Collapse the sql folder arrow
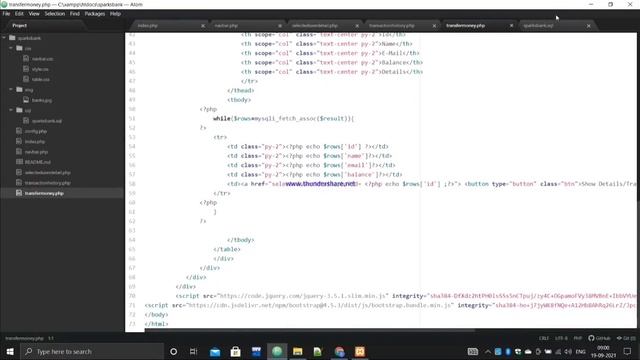Image resolution: width=640 pixels, height=360 pixels. coord(11,110)
